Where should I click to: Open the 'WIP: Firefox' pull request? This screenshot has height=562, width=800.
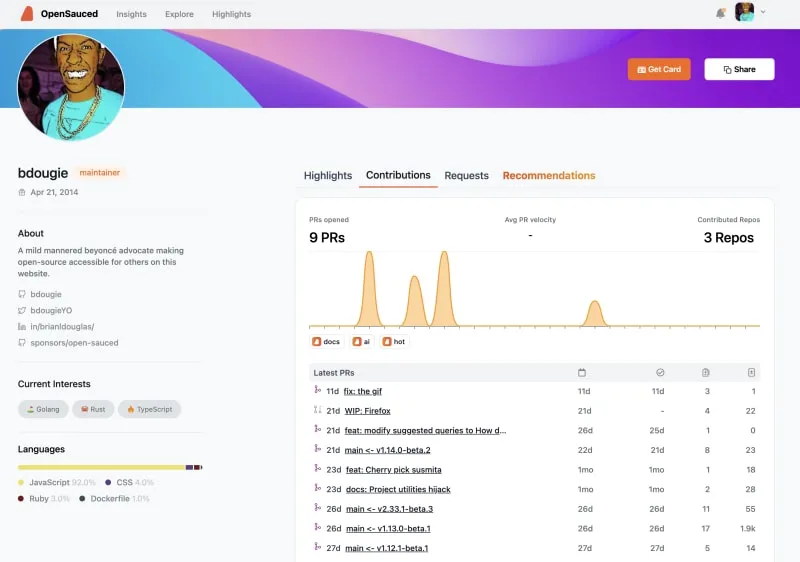367,411
